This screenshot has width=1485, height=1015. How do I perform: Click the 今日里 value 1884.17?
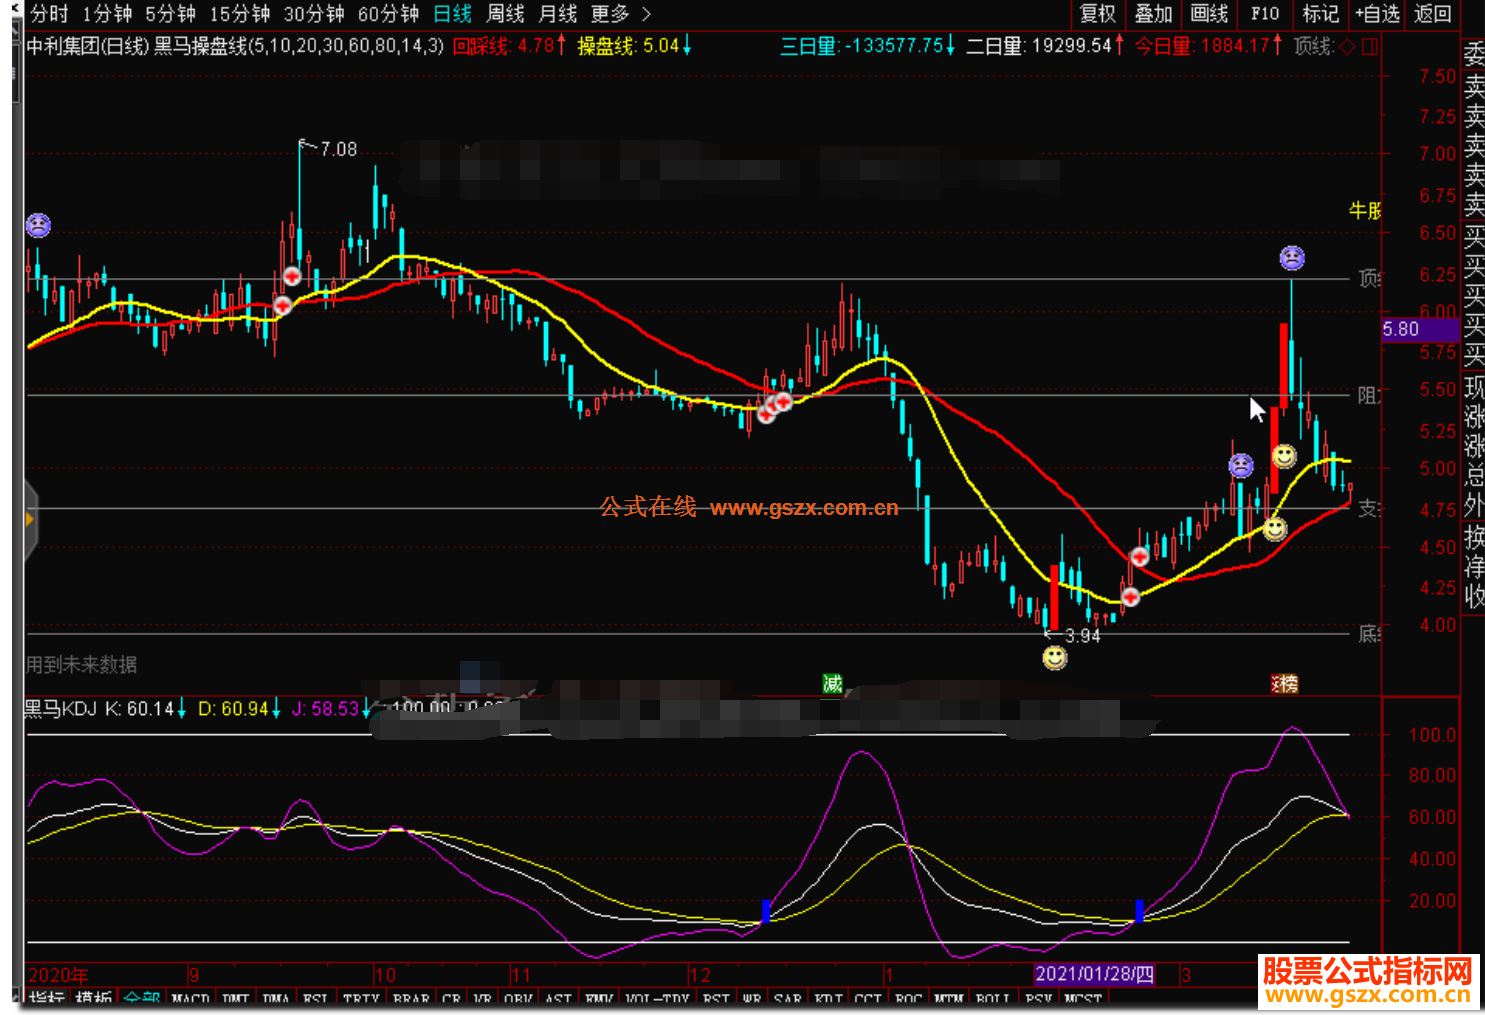pyautogui.click(x=1209, y=46)
